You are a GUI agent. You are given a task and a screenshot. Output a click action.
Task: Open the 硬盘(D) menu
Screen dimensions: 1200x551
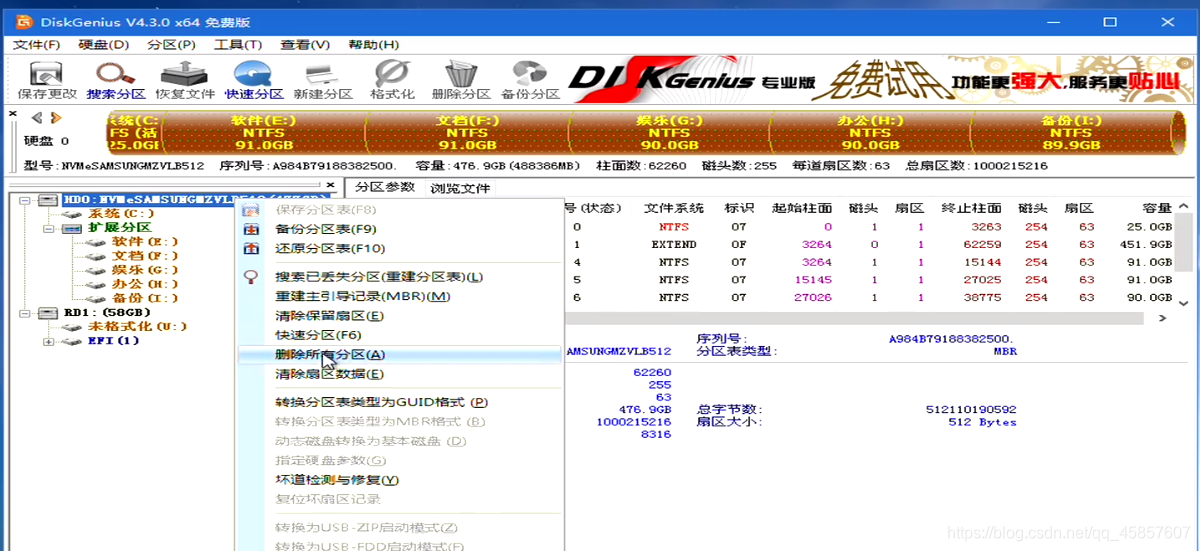[x=104, y=44]
